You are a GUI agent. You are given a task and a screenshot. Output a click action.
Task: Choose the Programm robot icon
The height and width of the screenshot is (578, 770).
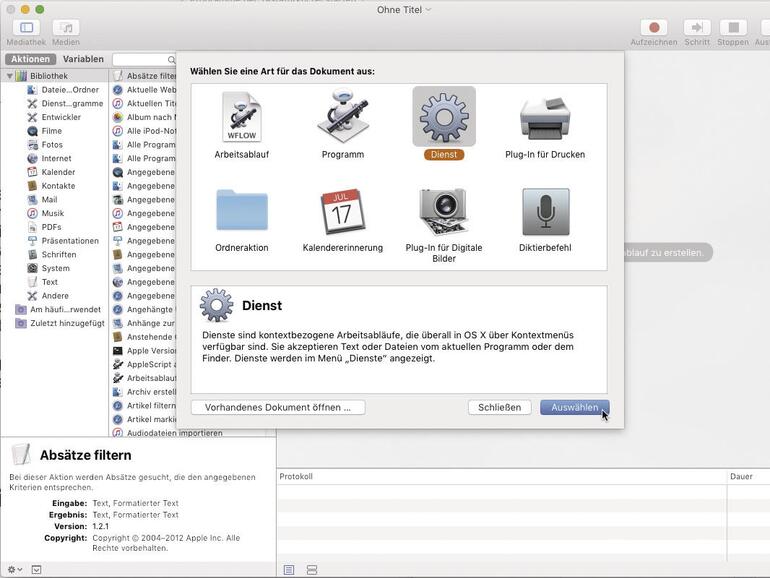(343, 119)
